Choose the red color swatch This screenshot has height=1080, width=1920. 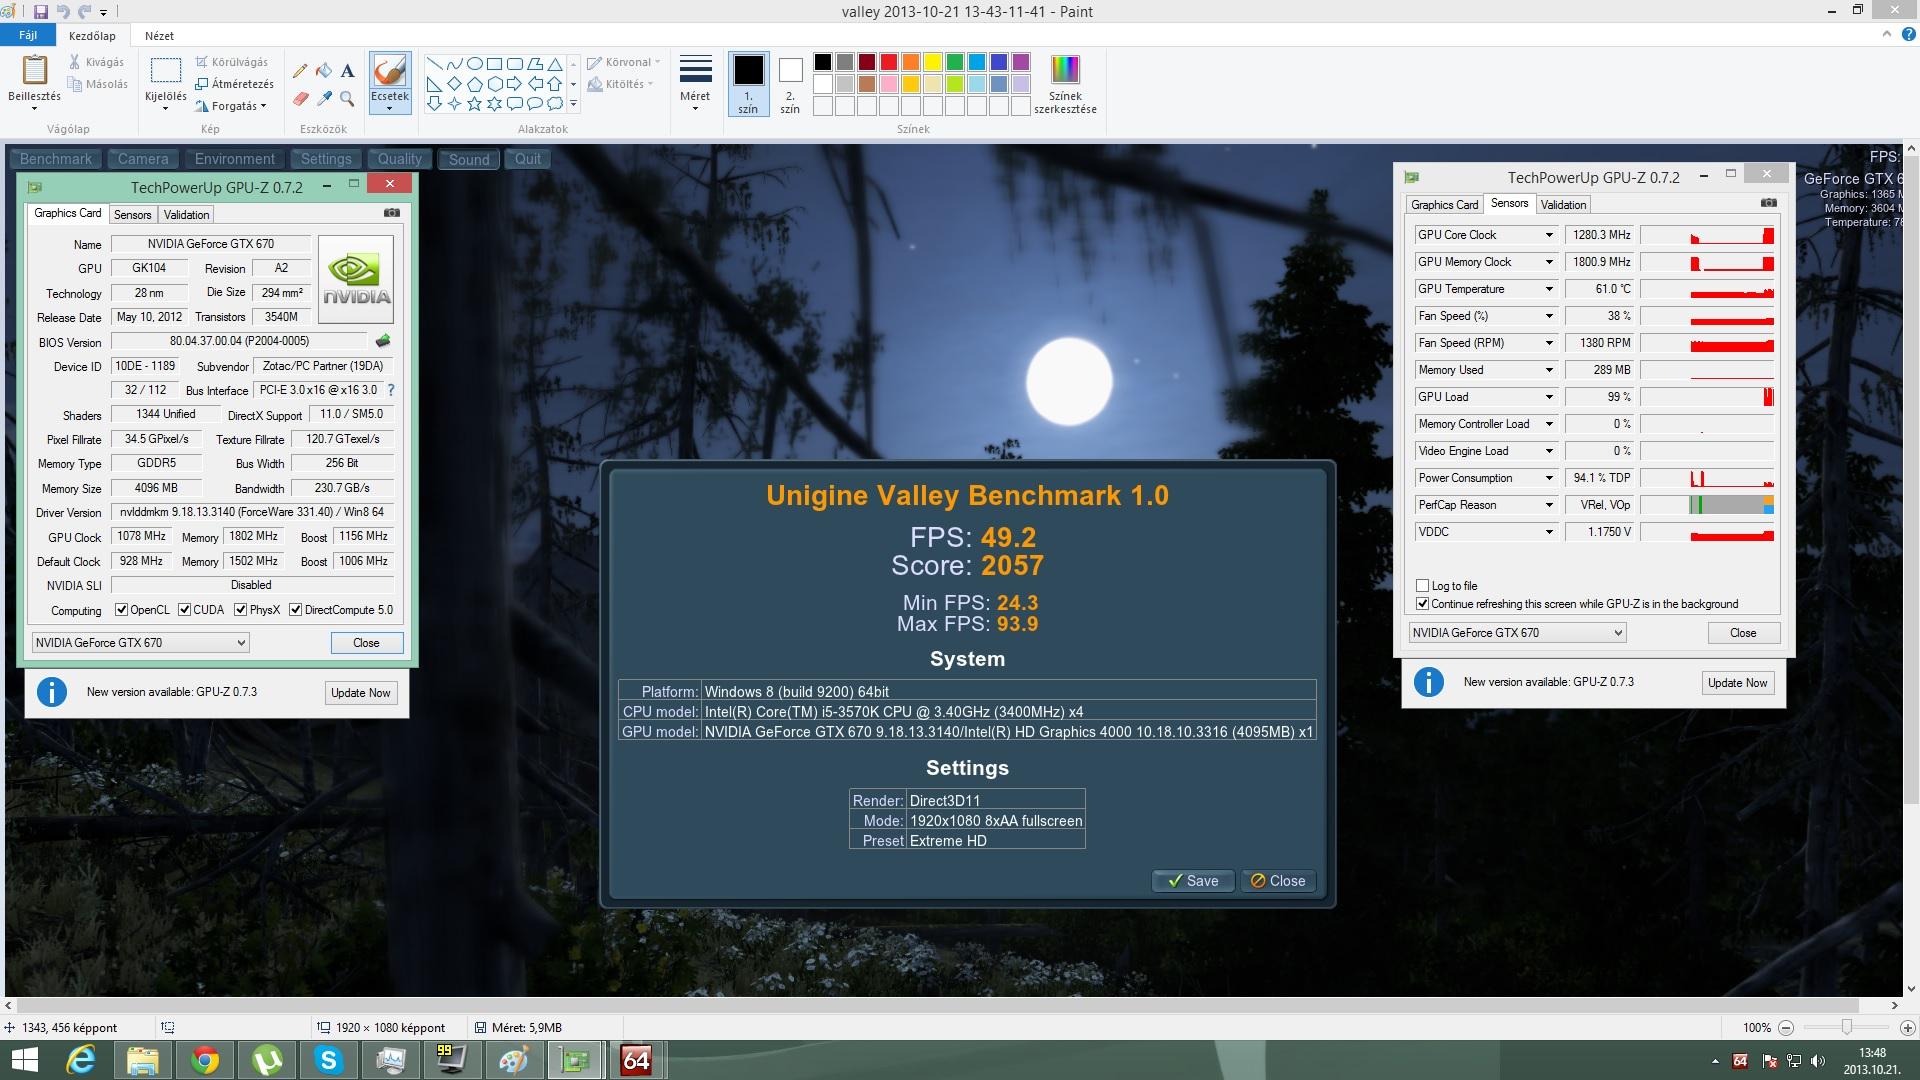click(888, 62)
